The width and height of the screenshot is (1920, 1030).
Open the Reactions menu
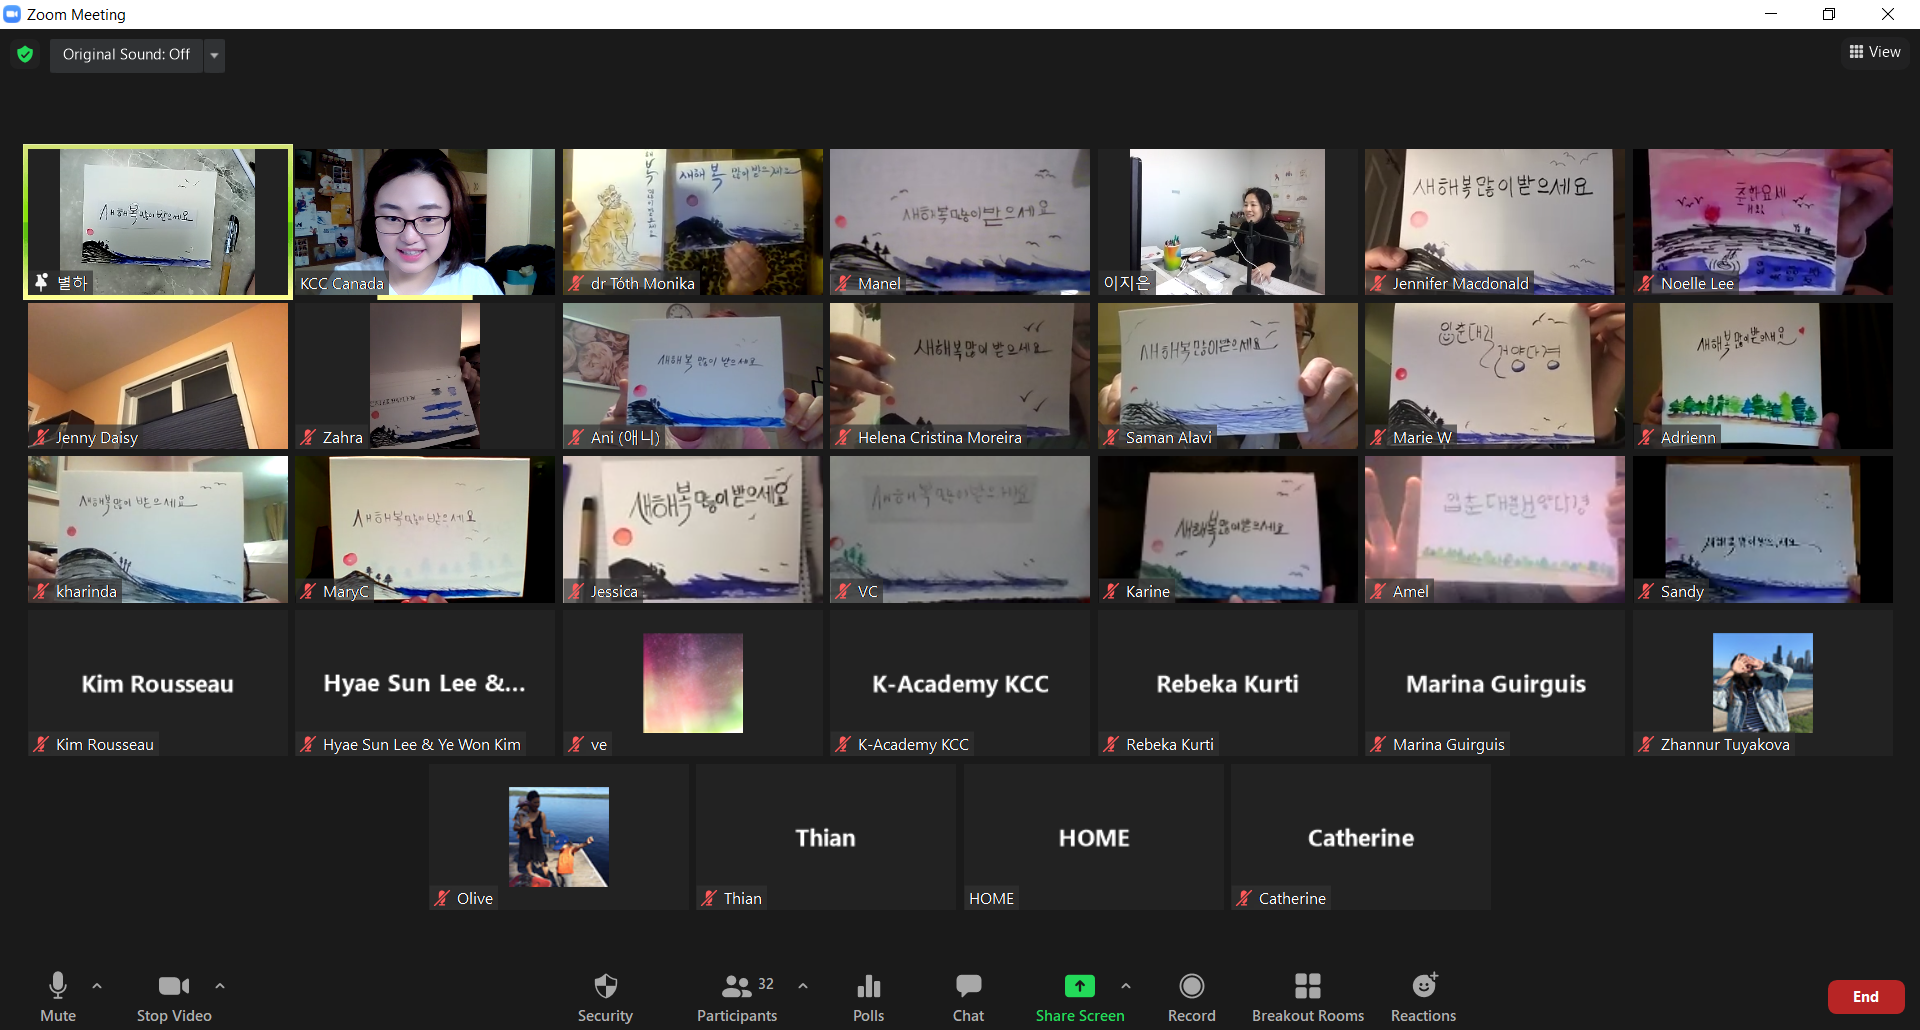coord(1423,997)
